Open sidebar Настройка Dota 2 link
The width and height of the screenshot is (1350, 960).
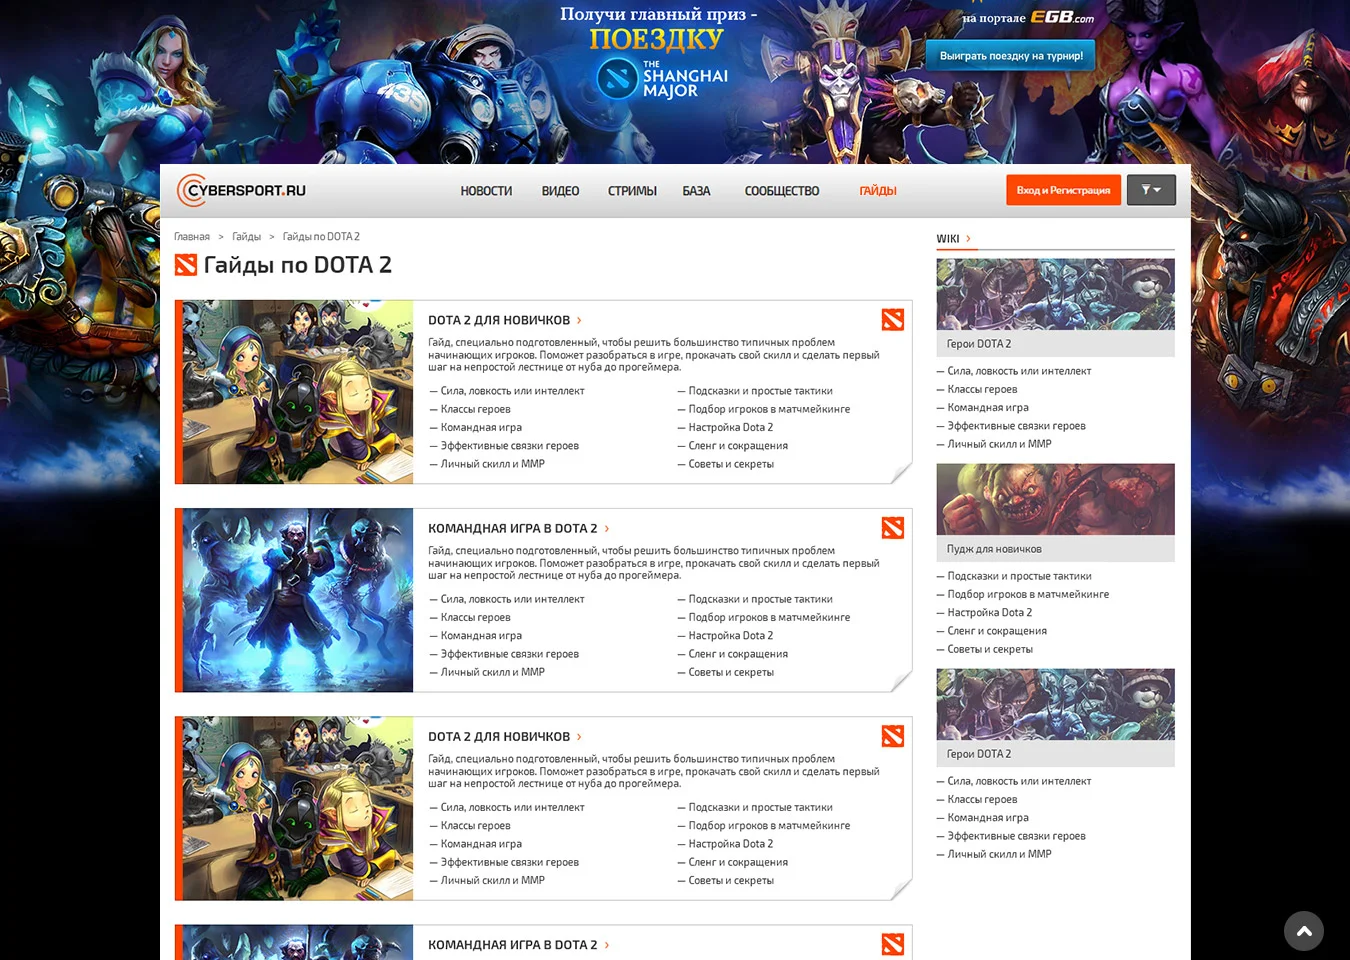989,612
